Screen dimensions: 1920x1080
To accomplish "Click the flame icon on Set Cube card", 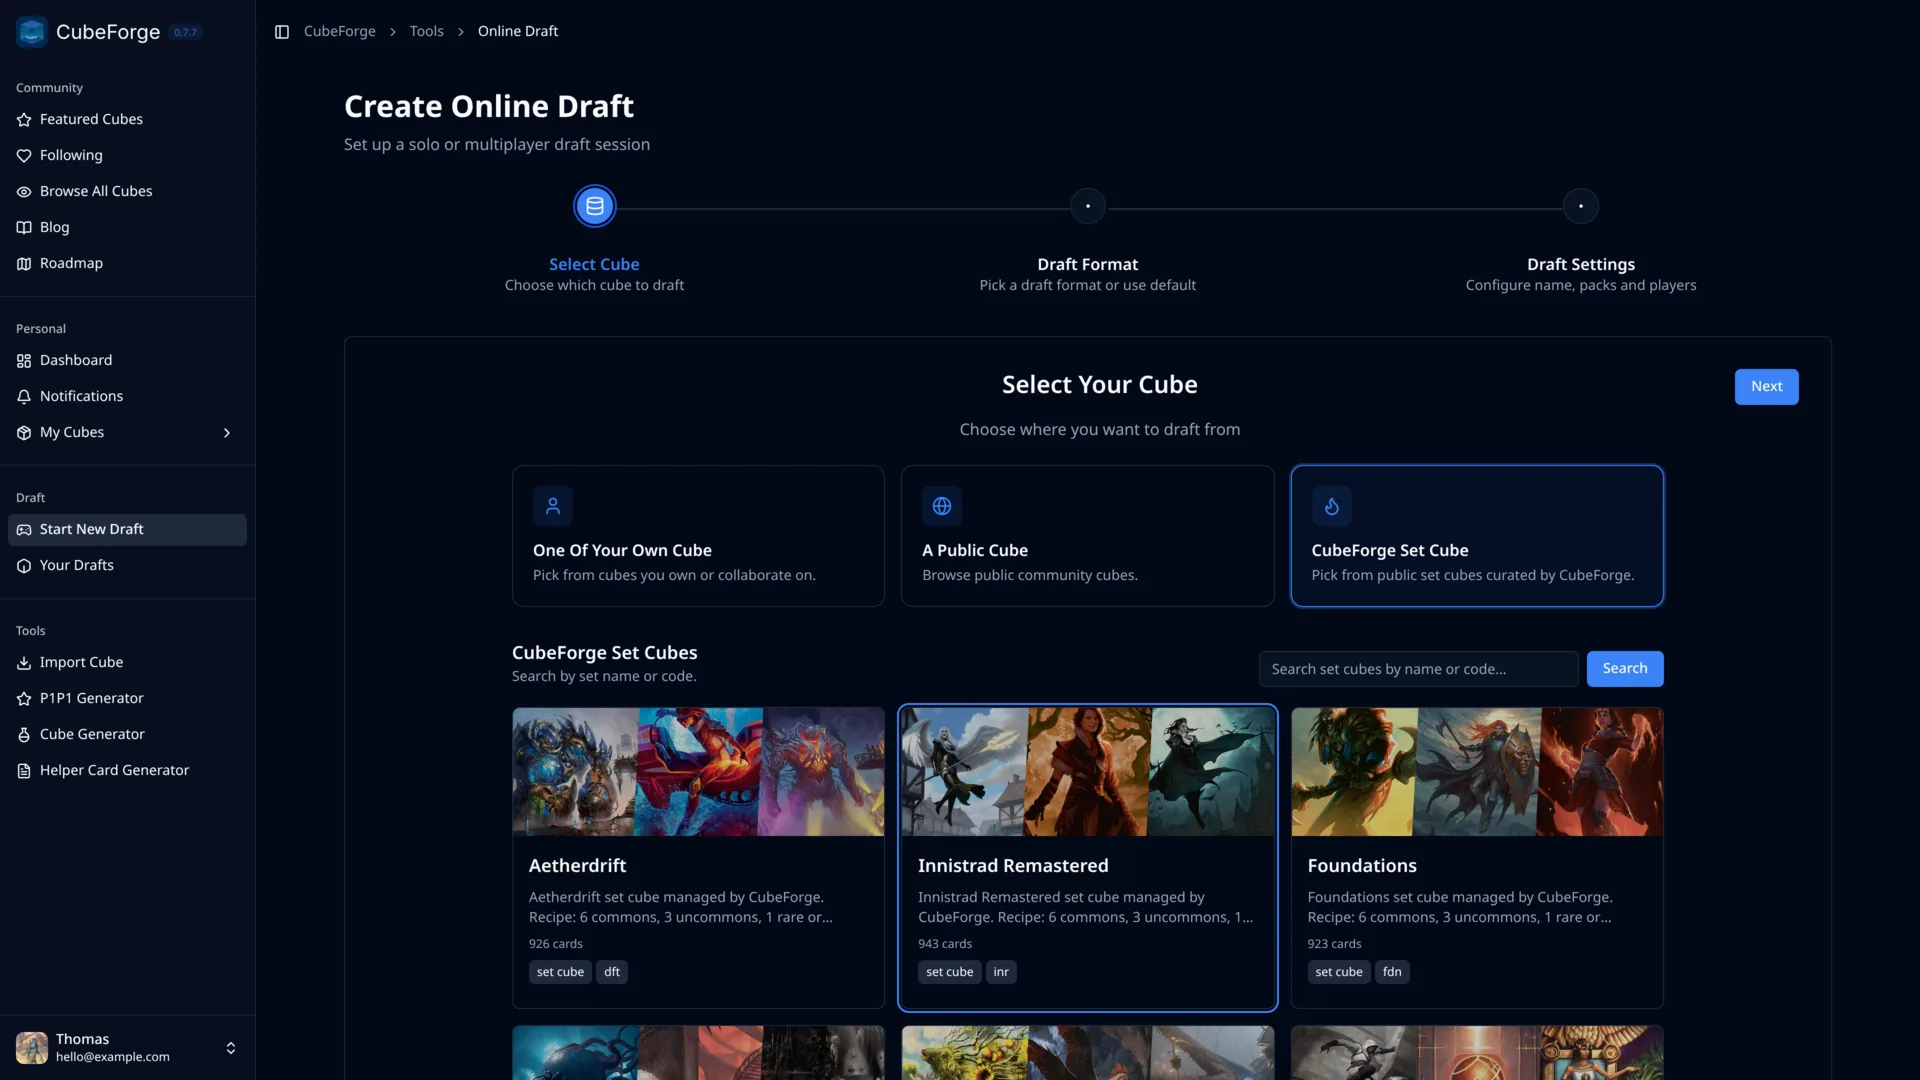I will [x=1332, y=506].
